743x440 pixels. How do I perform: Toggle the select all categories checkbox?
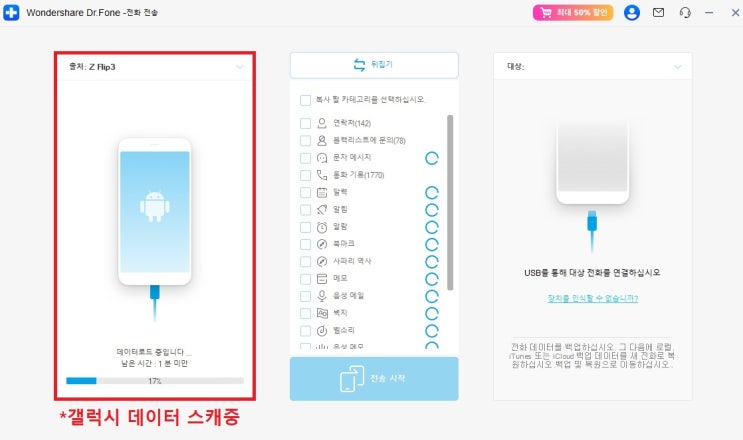click(306, 100)
